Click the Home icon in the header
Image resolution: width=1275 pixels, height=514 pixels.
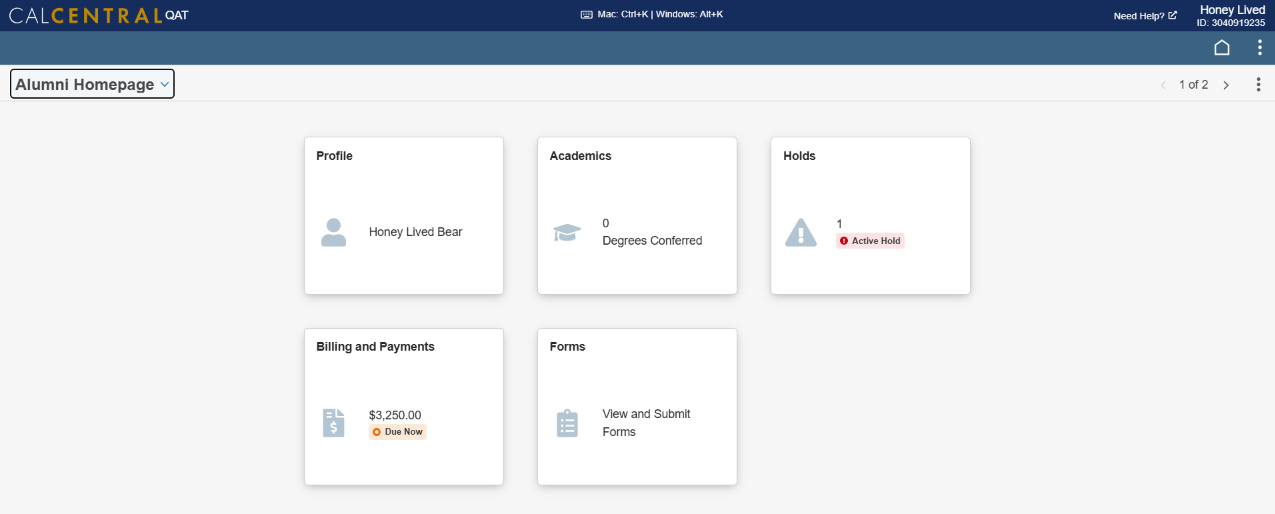(x=1221, y=48)
